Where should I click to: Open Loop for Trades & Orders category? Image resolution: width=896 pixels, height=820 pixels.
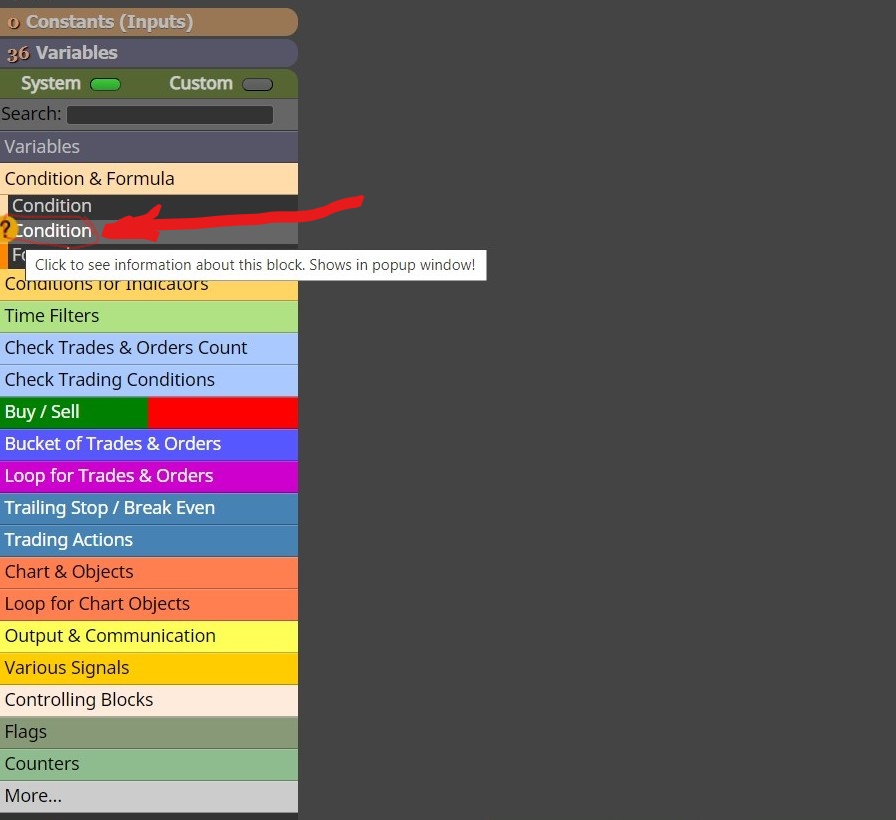(x=149, y=476)
